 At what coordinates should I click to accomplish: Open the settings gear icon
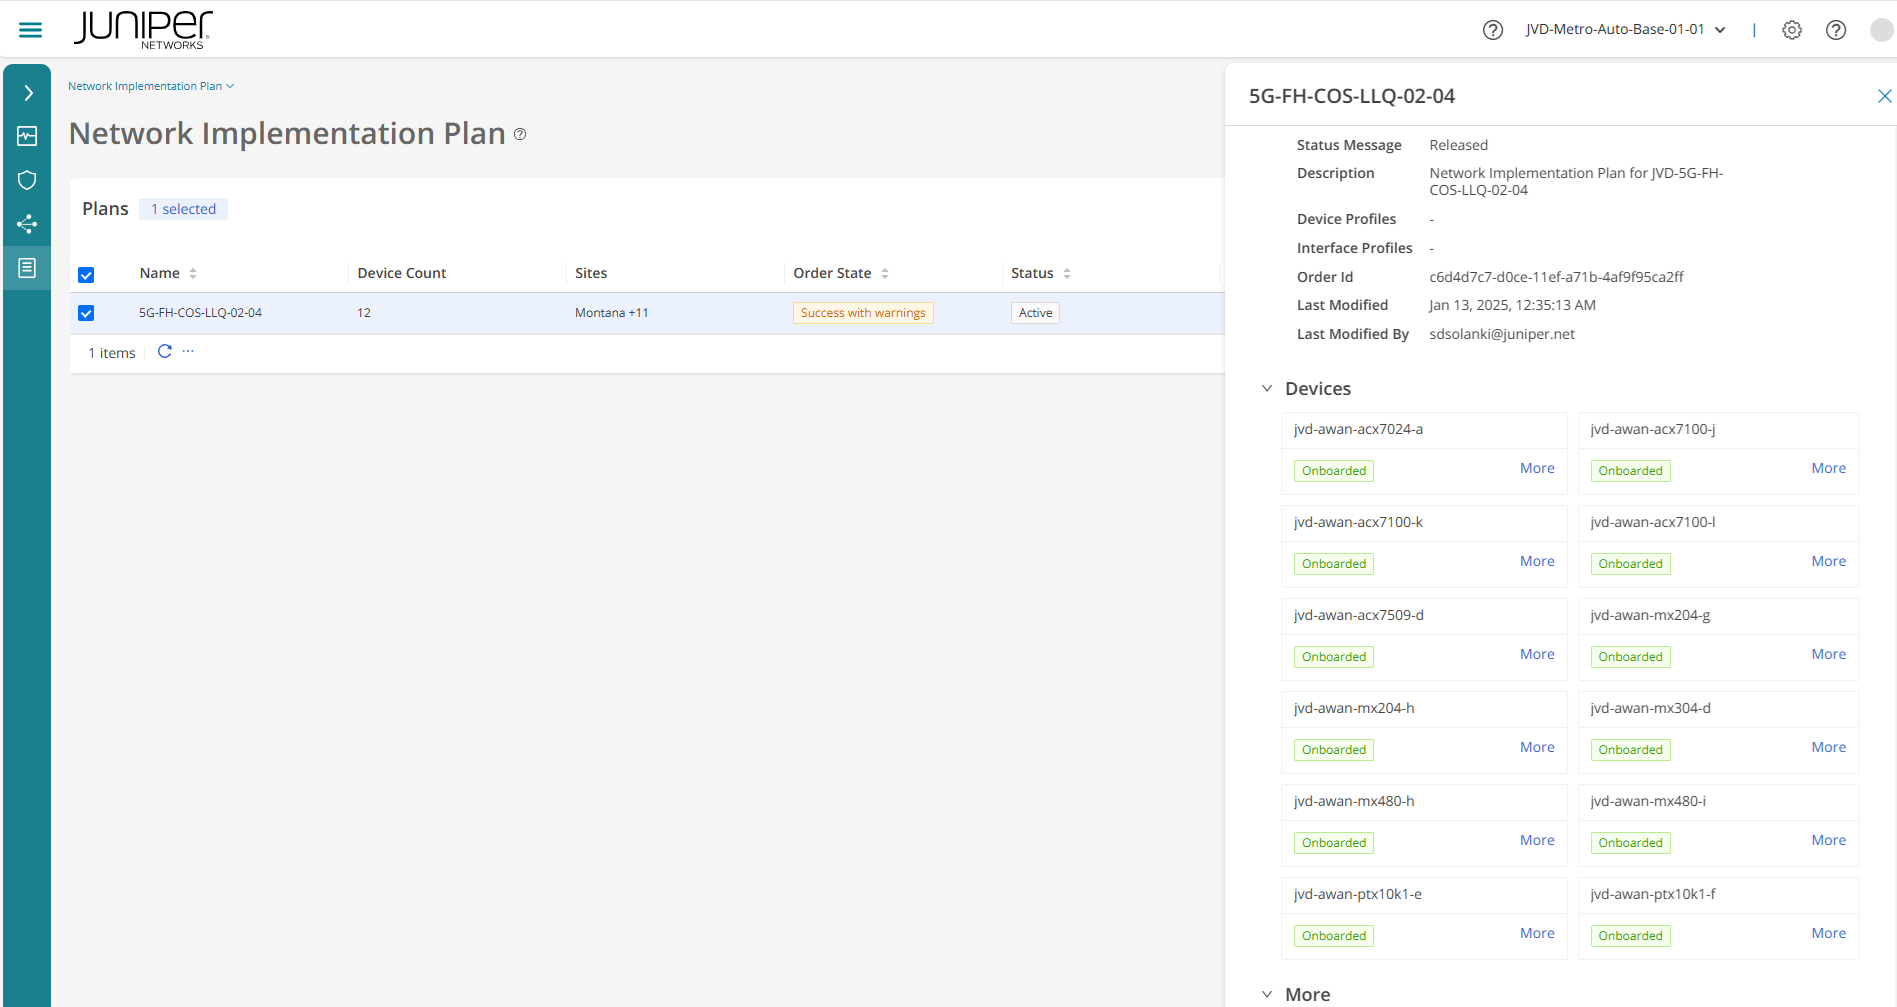click(x=1792, y=30)
